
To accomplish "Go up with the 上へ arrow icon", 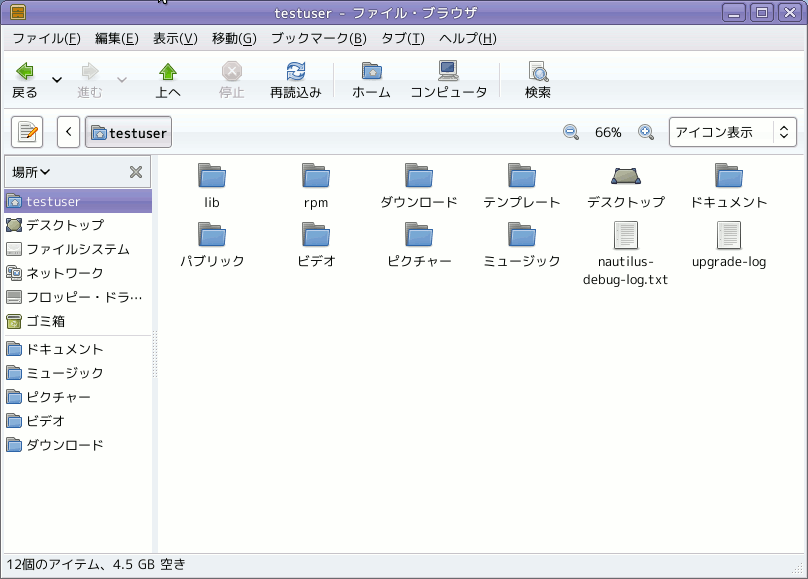I will 168,72.
